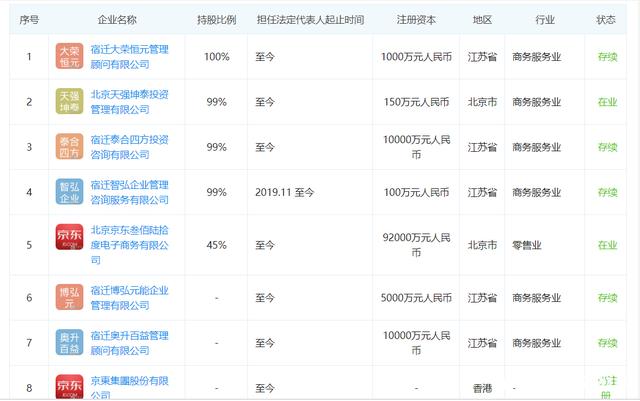Click the 企业名称 column header
640x401 pixels.
[x=117, y=20]
